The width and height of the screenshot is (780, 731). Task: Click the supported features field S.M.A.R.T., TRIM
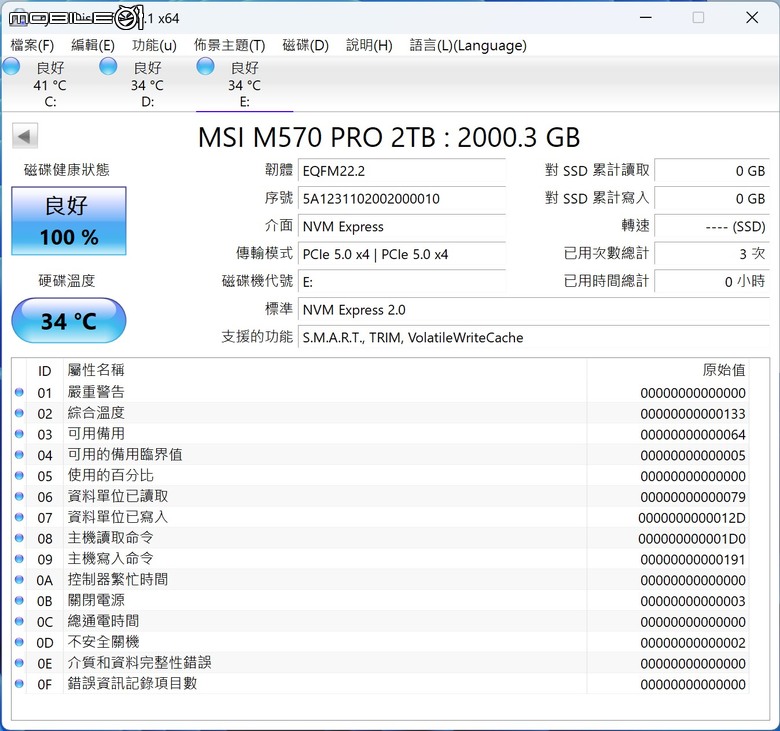(x=534, y=338)
